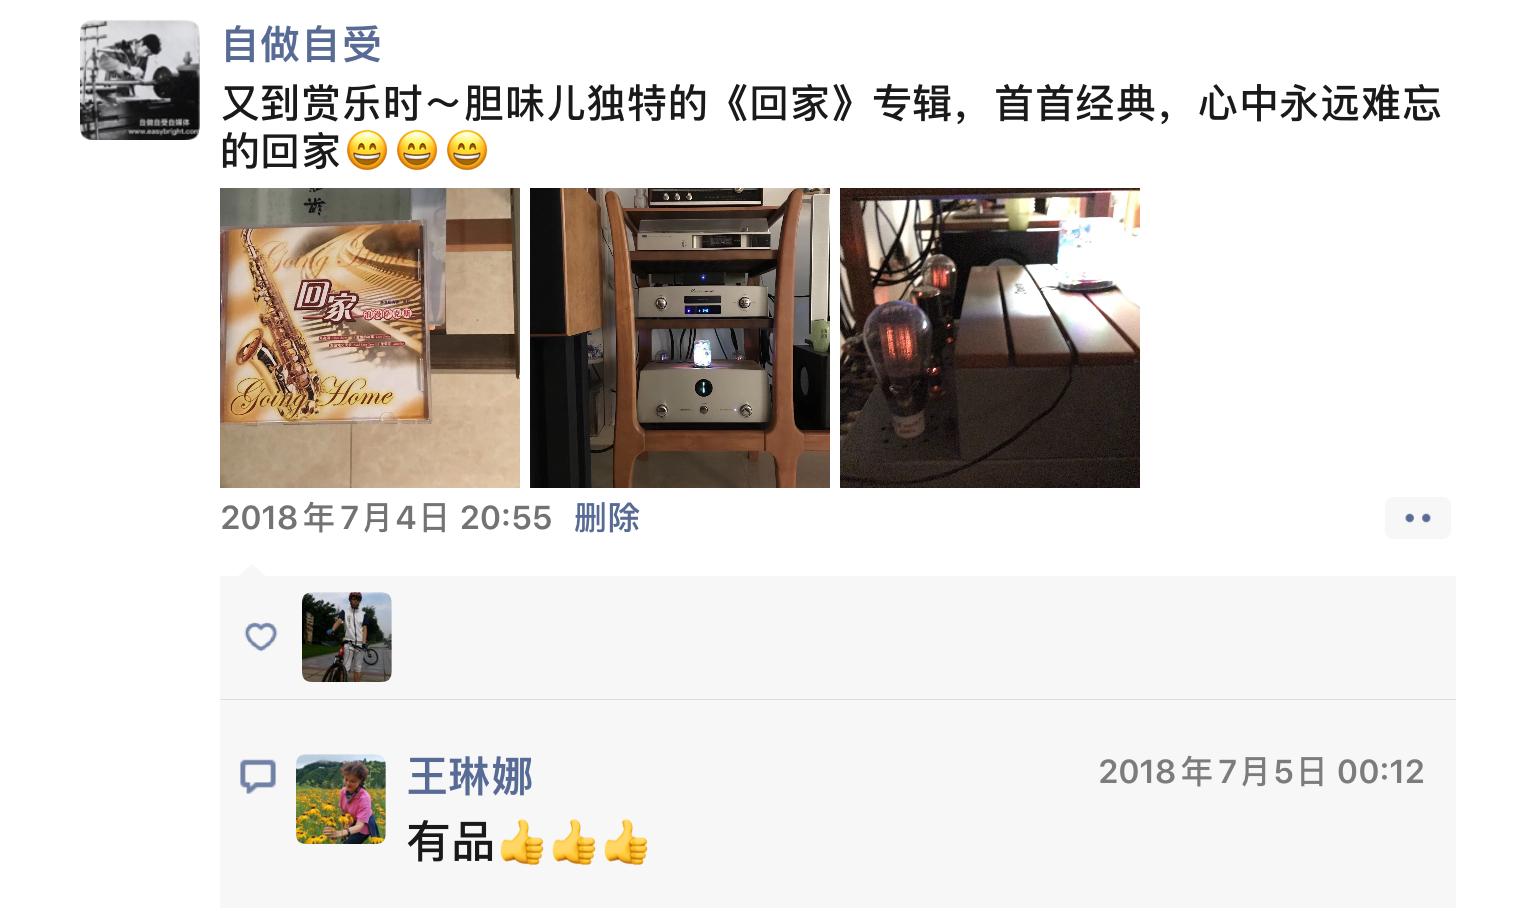Open the cyclist avatar in likes row
Screen dimensions: 1536x911
coord(347,637)
